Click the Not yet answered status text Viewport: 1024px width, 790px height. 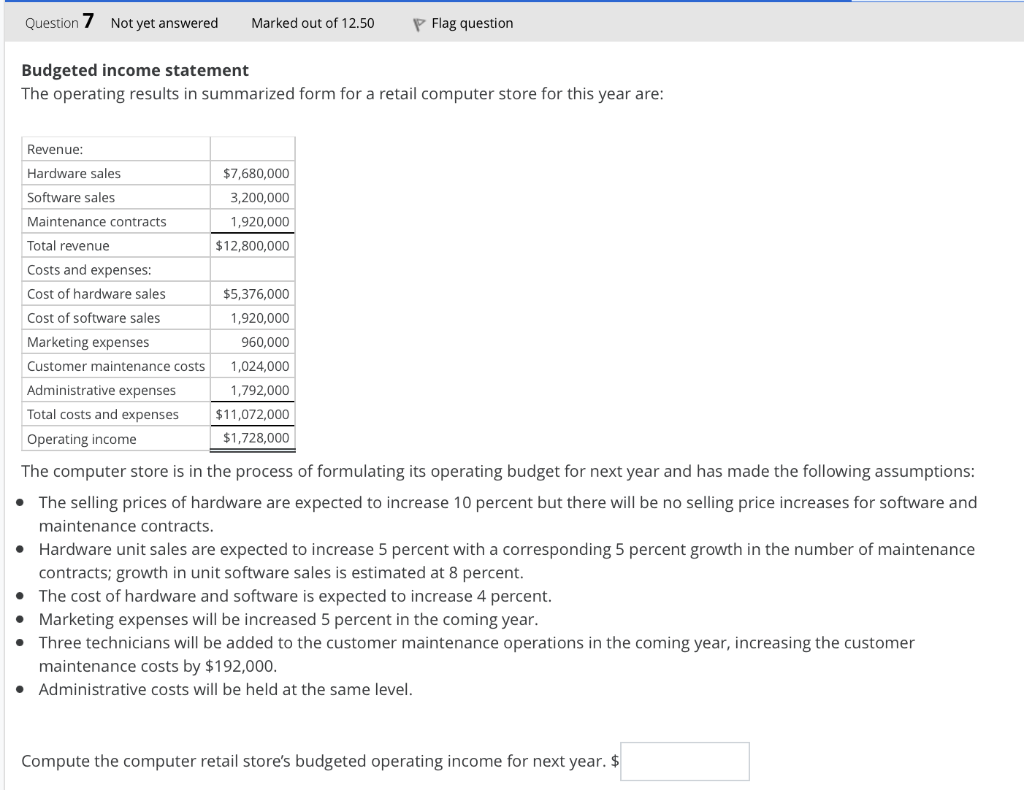click(x=163, y=23)
